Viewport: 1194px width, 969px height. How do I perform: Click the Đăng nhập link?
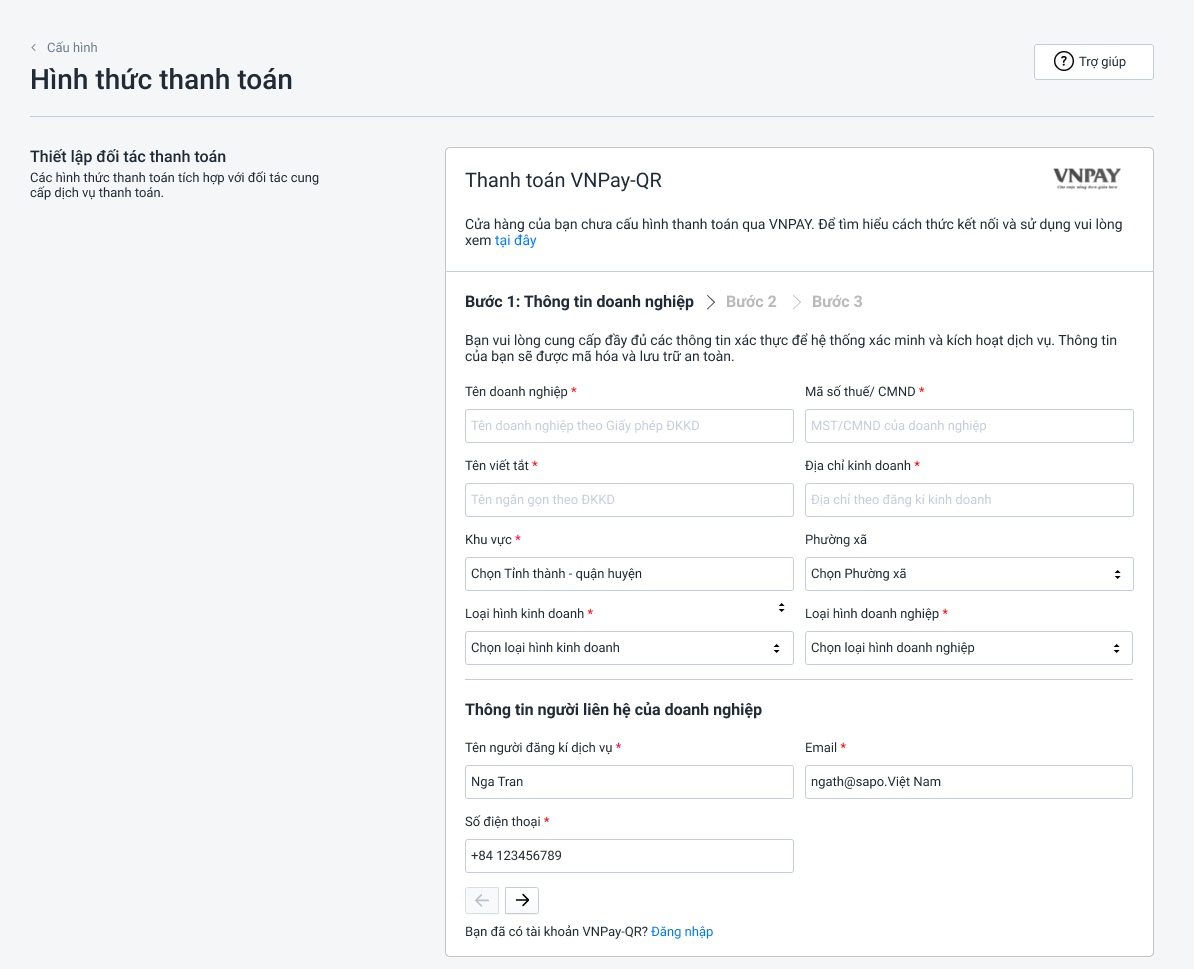[x=682, y=932]
